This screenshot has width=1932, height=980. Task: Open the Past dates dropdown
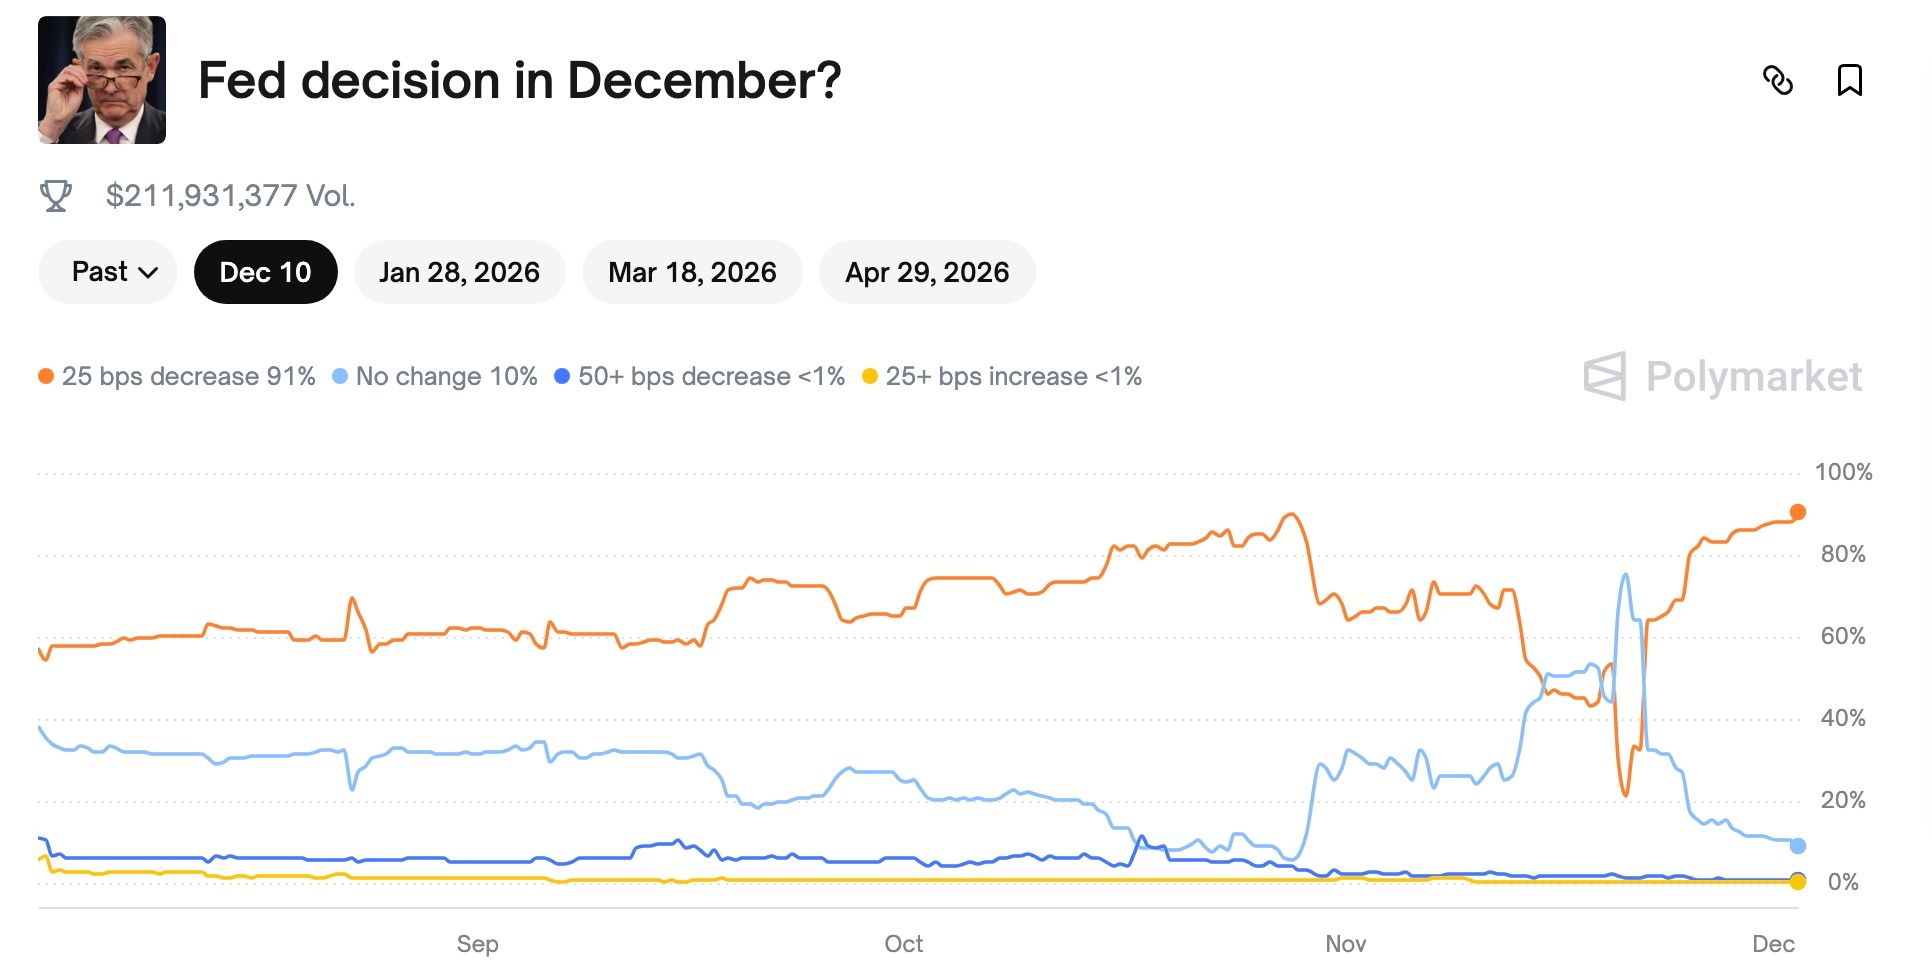pyautogui.click(x=108, y=272)
